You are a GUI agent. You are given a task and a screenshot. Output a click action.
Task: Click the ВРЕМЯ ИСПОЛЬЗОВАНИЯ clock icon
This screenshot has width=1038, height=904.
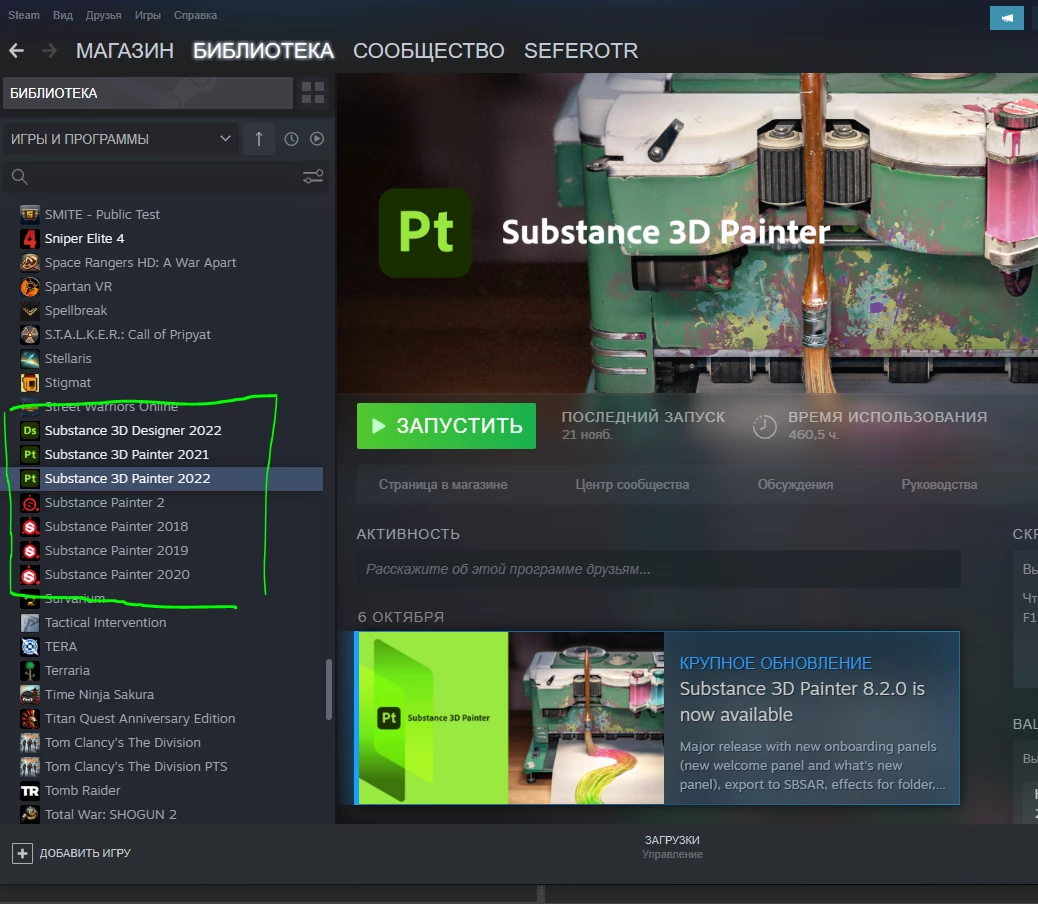pyautogui.click(x=765, y=426)
